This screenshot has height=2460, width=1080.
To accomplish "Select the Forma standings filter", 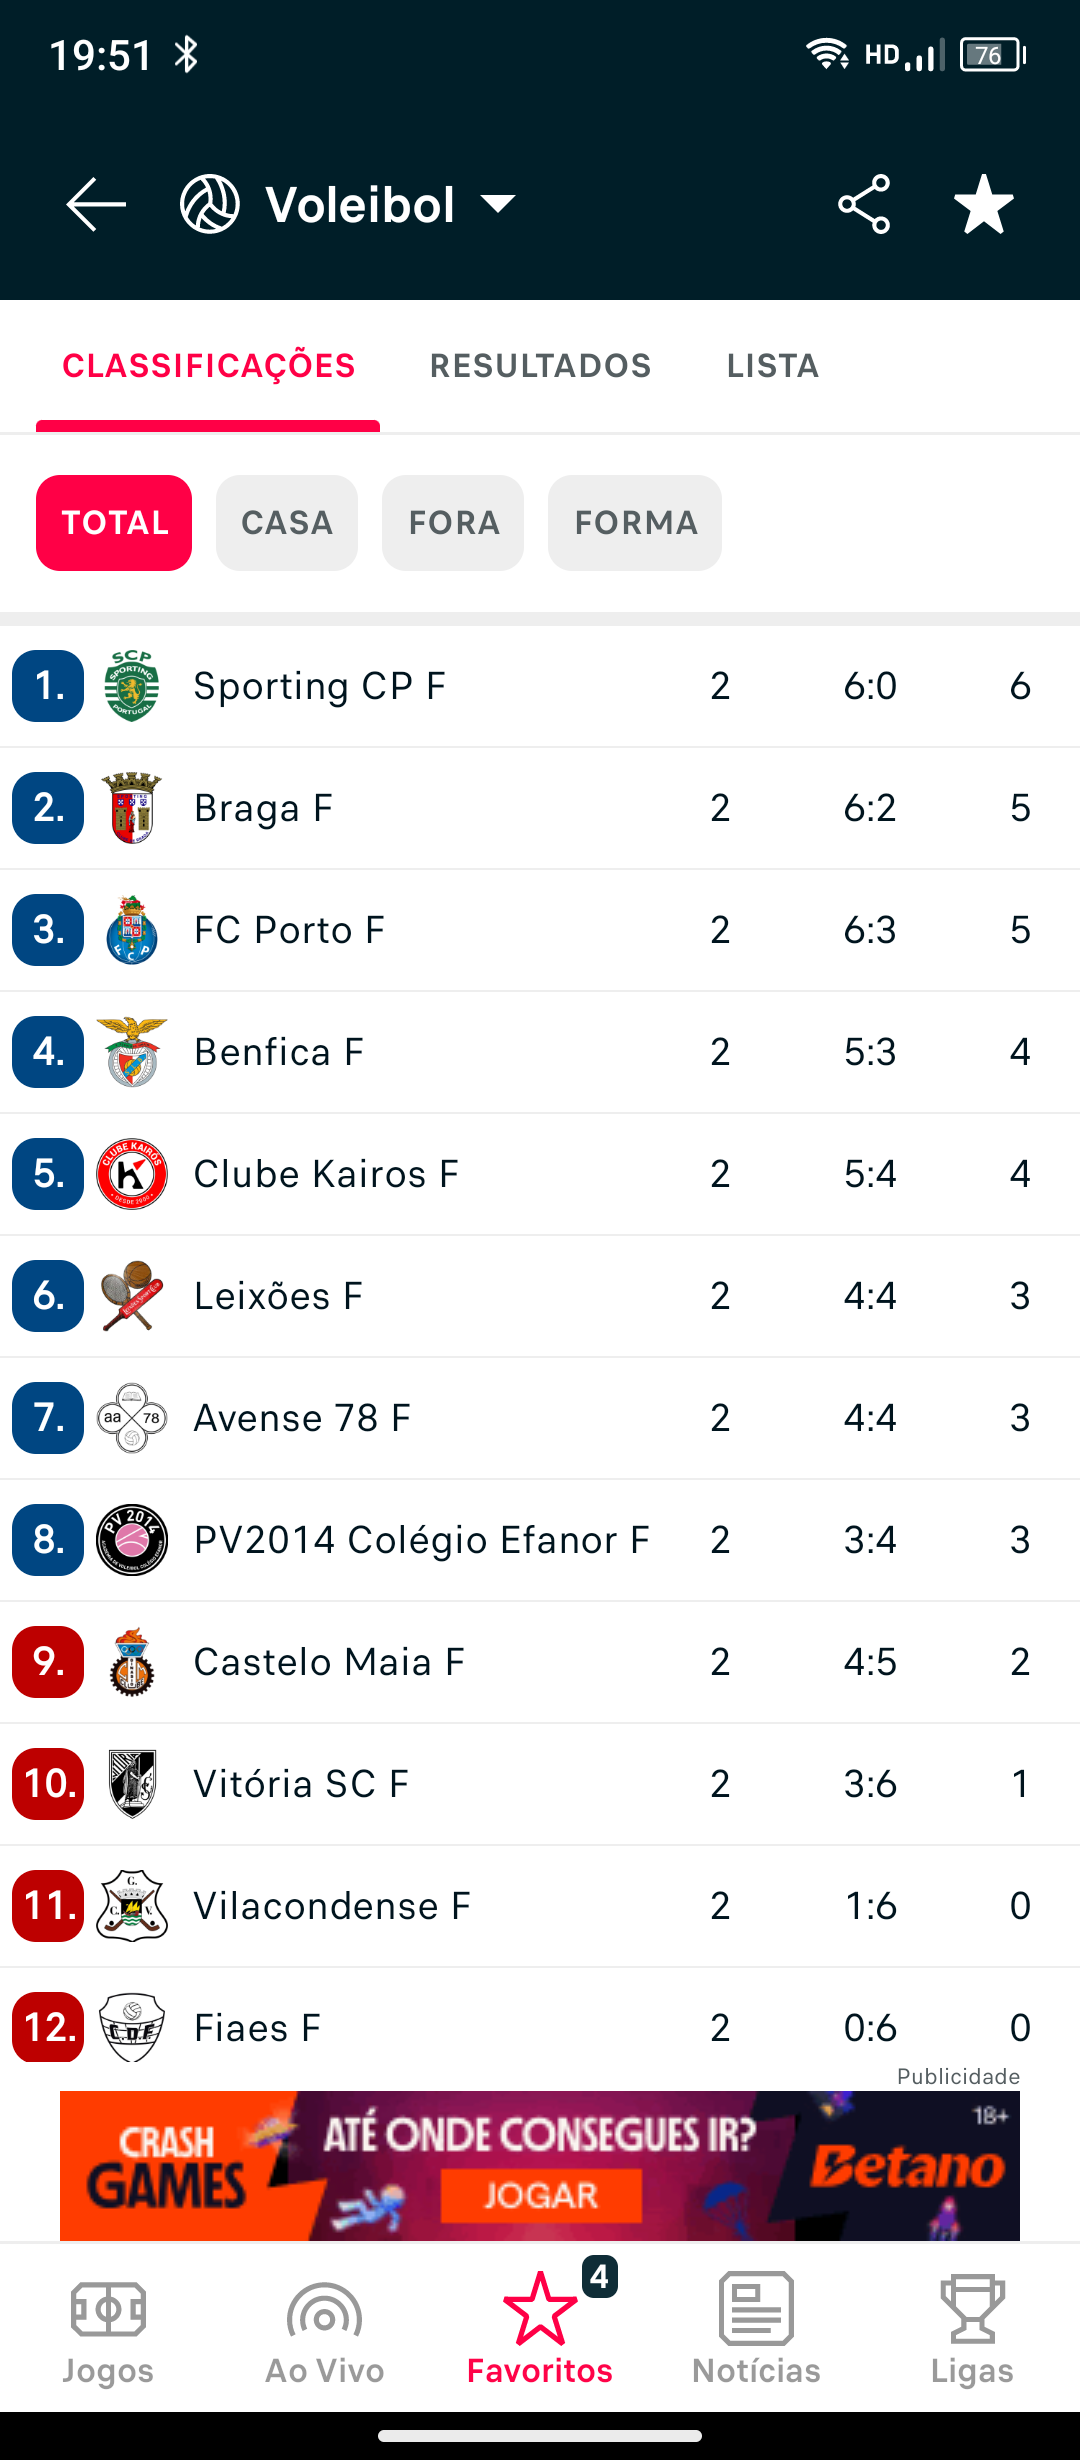I will (x=635, y=523).
